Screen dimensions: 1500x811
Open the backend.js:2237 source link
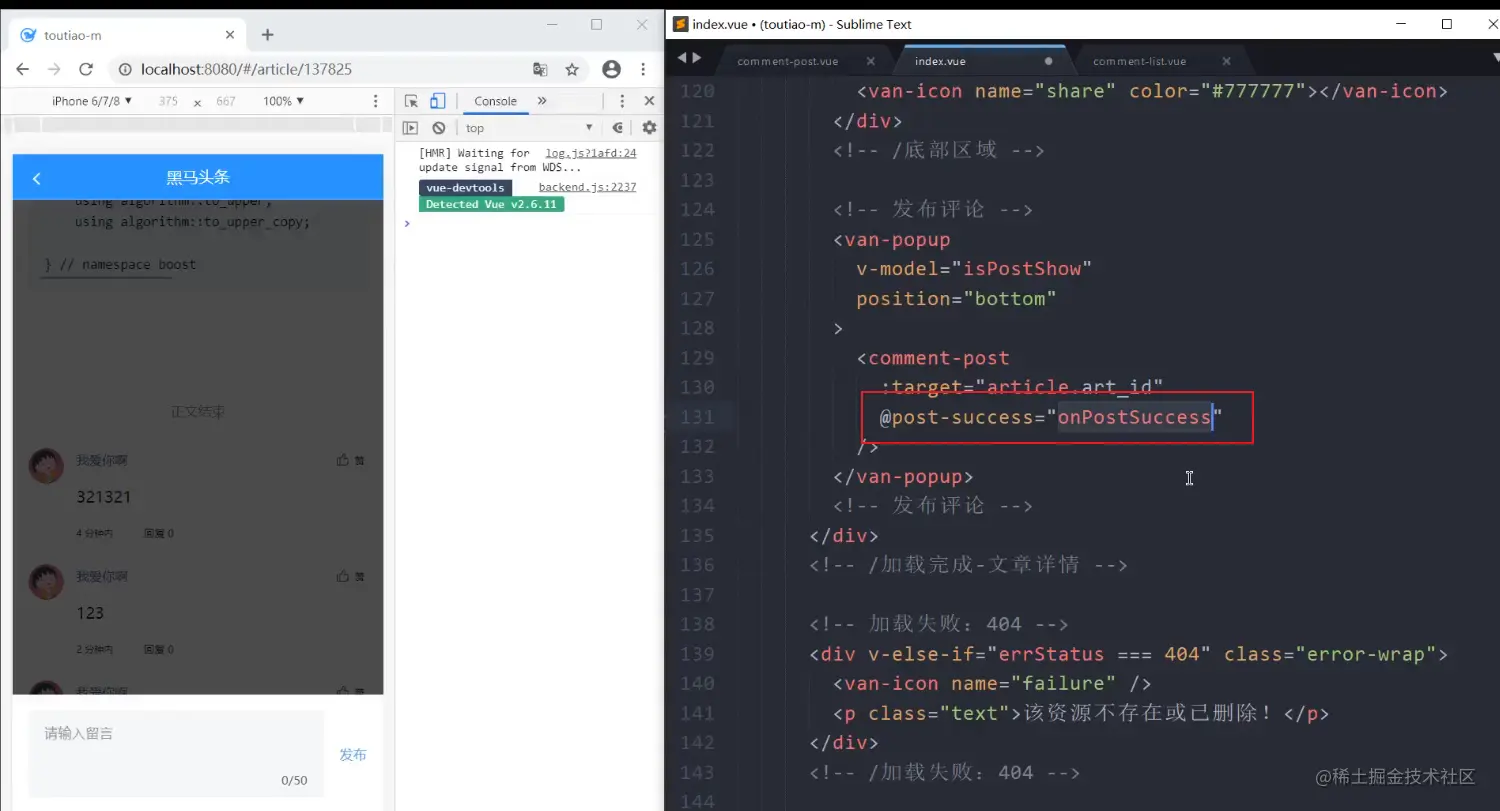587,187
